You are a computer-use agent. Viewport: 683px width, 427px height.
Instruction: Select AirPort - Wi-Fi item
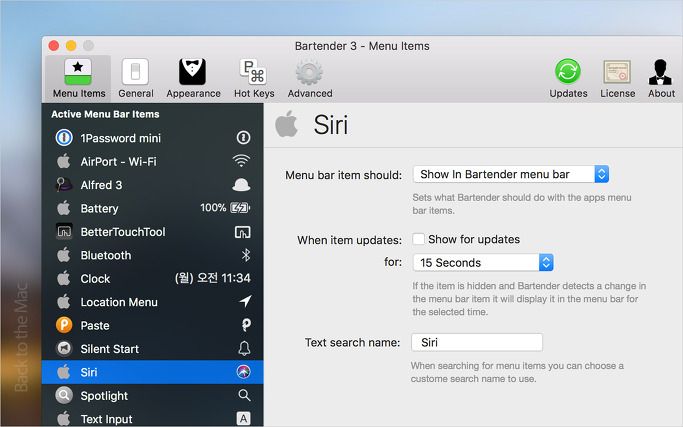152,162
